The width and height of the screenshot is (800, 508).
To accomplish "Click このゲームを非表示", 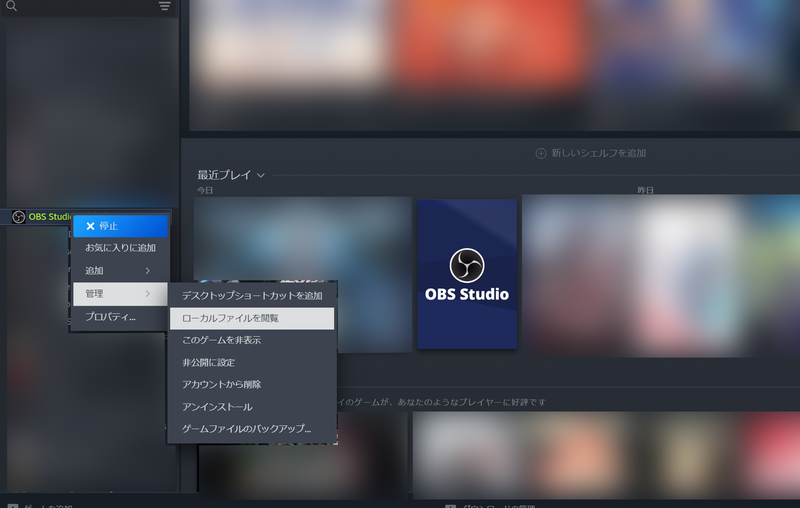I will pos(252,340).
